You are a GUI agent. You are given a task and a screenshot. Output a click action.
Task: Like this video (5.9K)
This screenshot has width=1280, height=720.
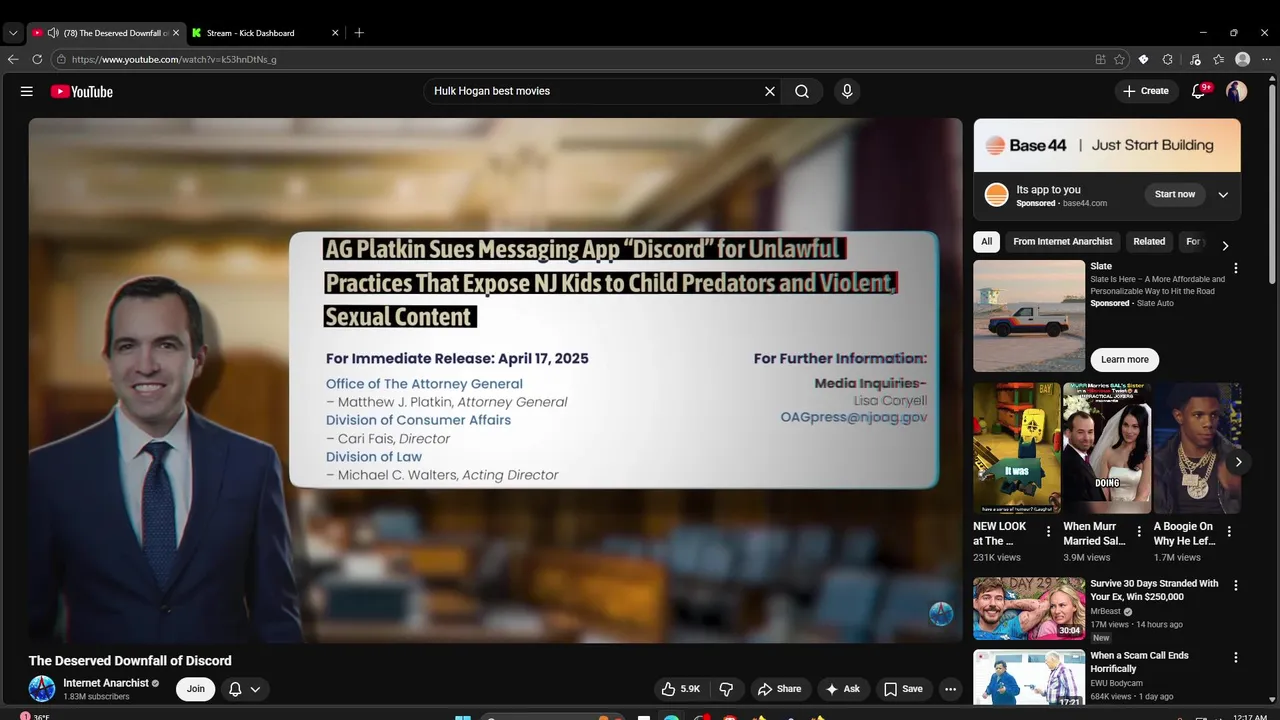coord(681,689)
